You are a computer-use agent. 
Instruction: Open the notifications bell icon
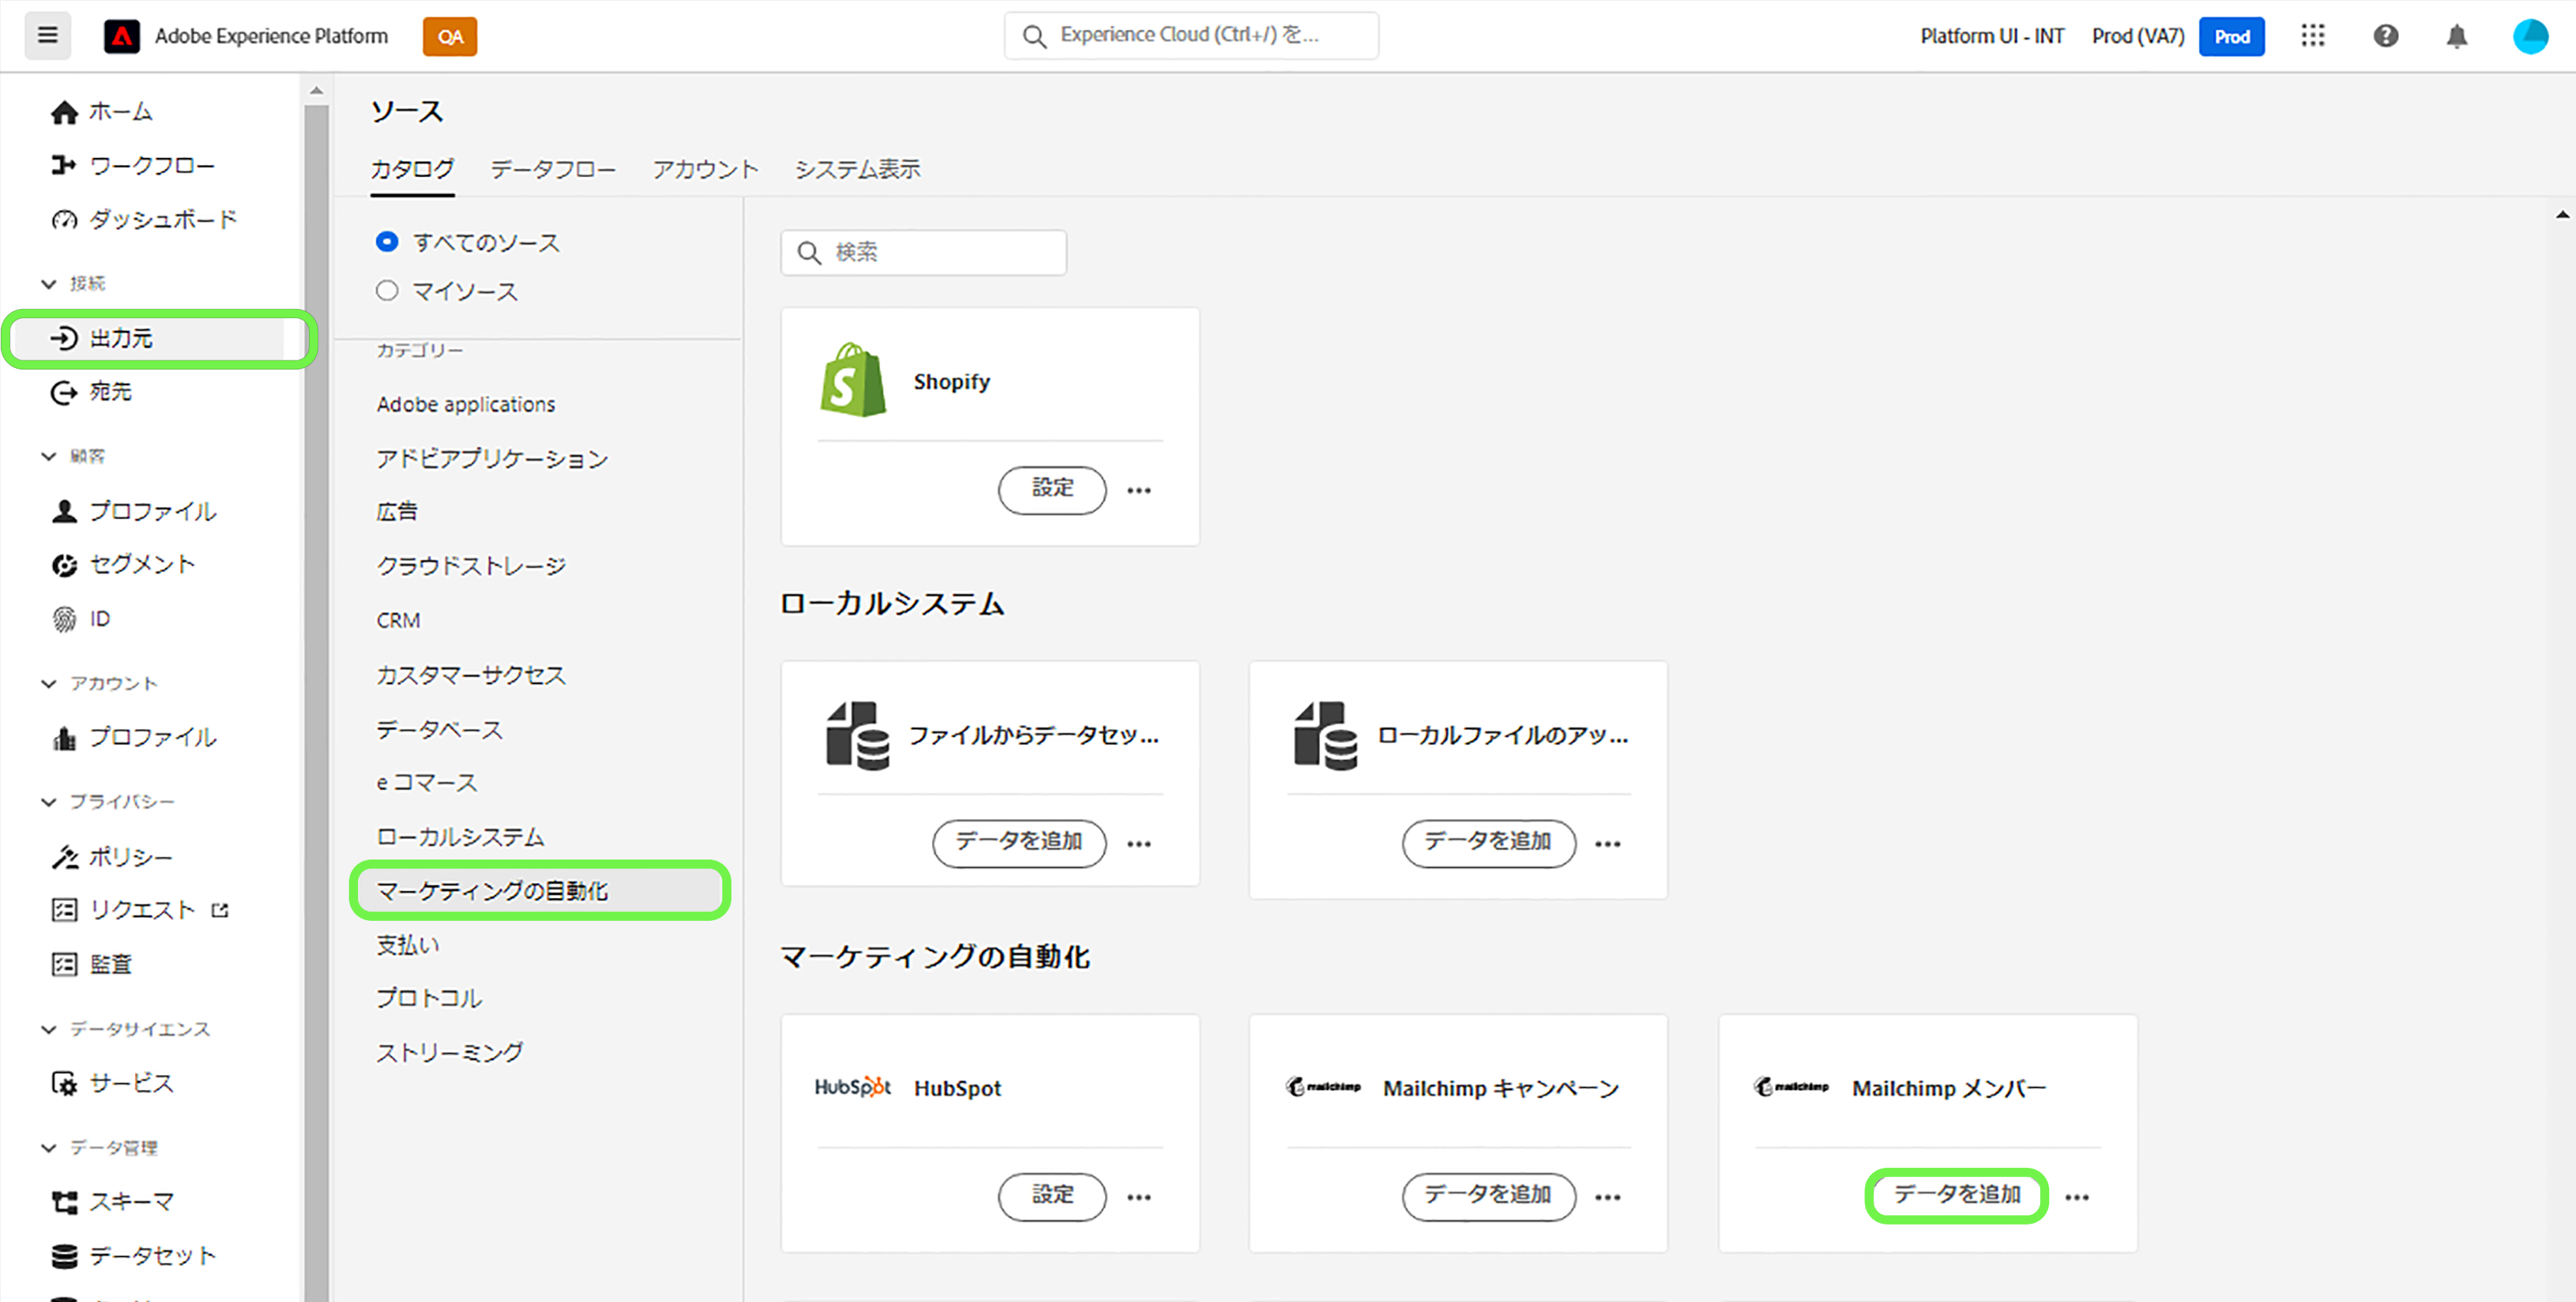(2456, 37)
